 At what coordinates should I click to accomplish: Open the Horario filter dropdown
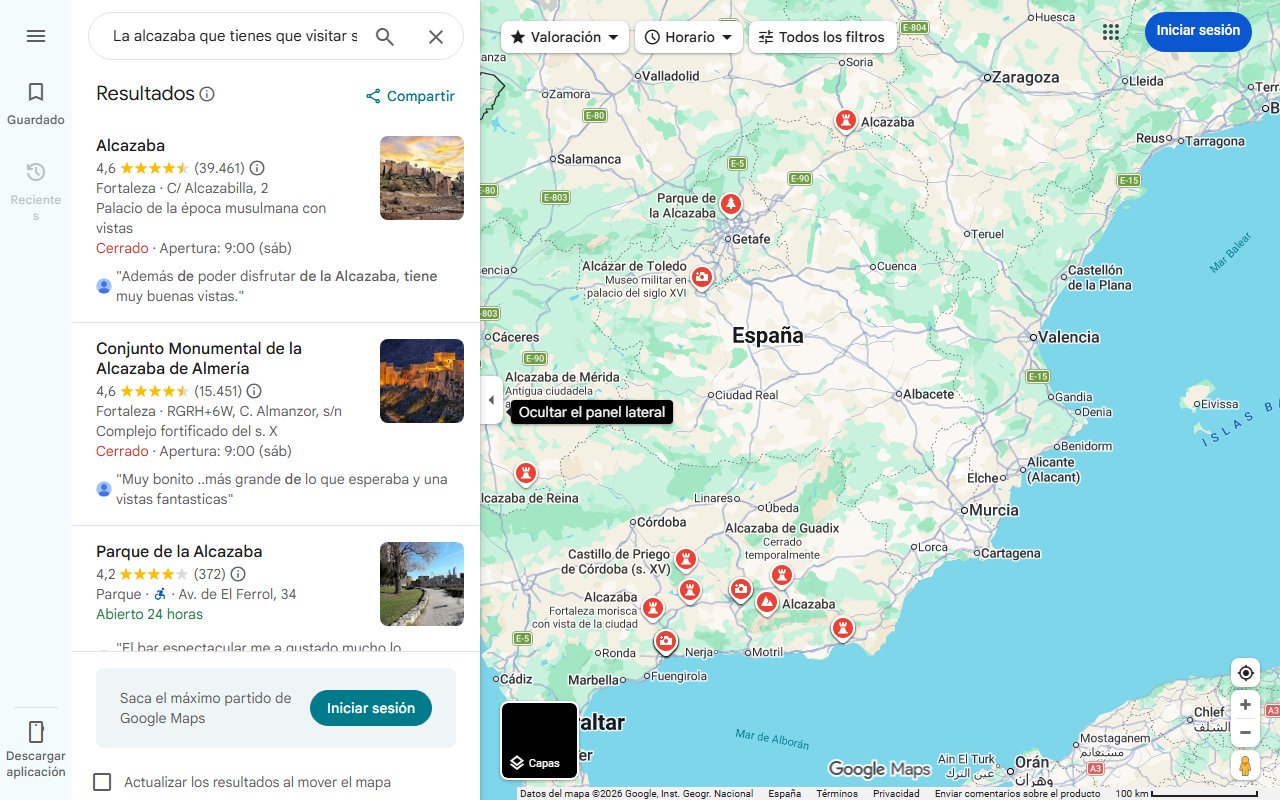tap(688, 36)
